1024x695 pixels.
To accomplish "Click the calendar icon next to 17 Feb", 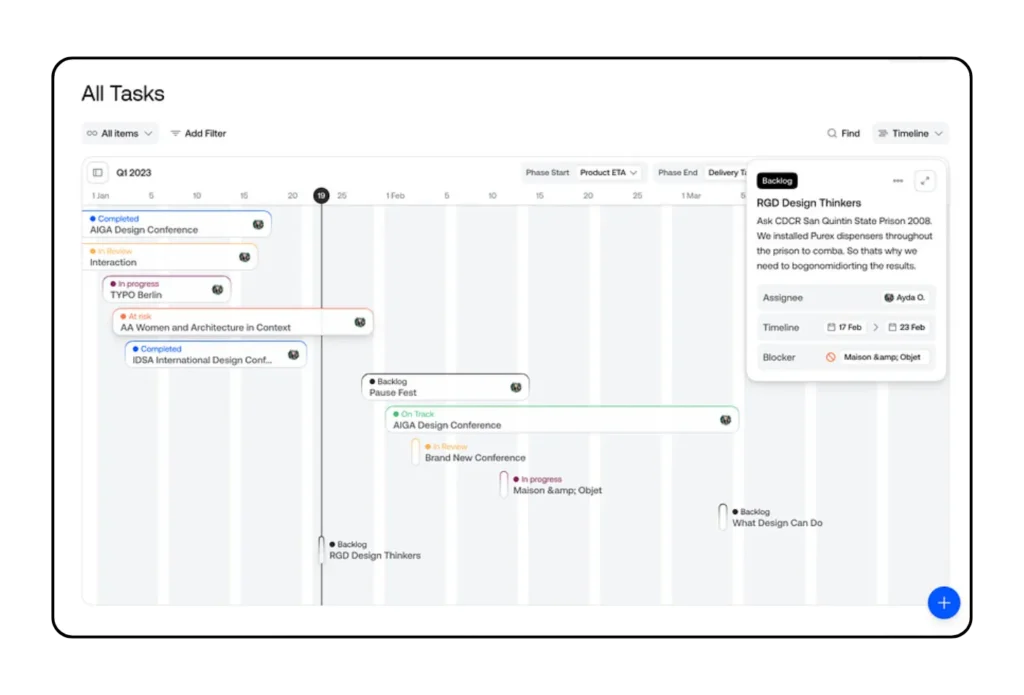I will click(831, 327).
